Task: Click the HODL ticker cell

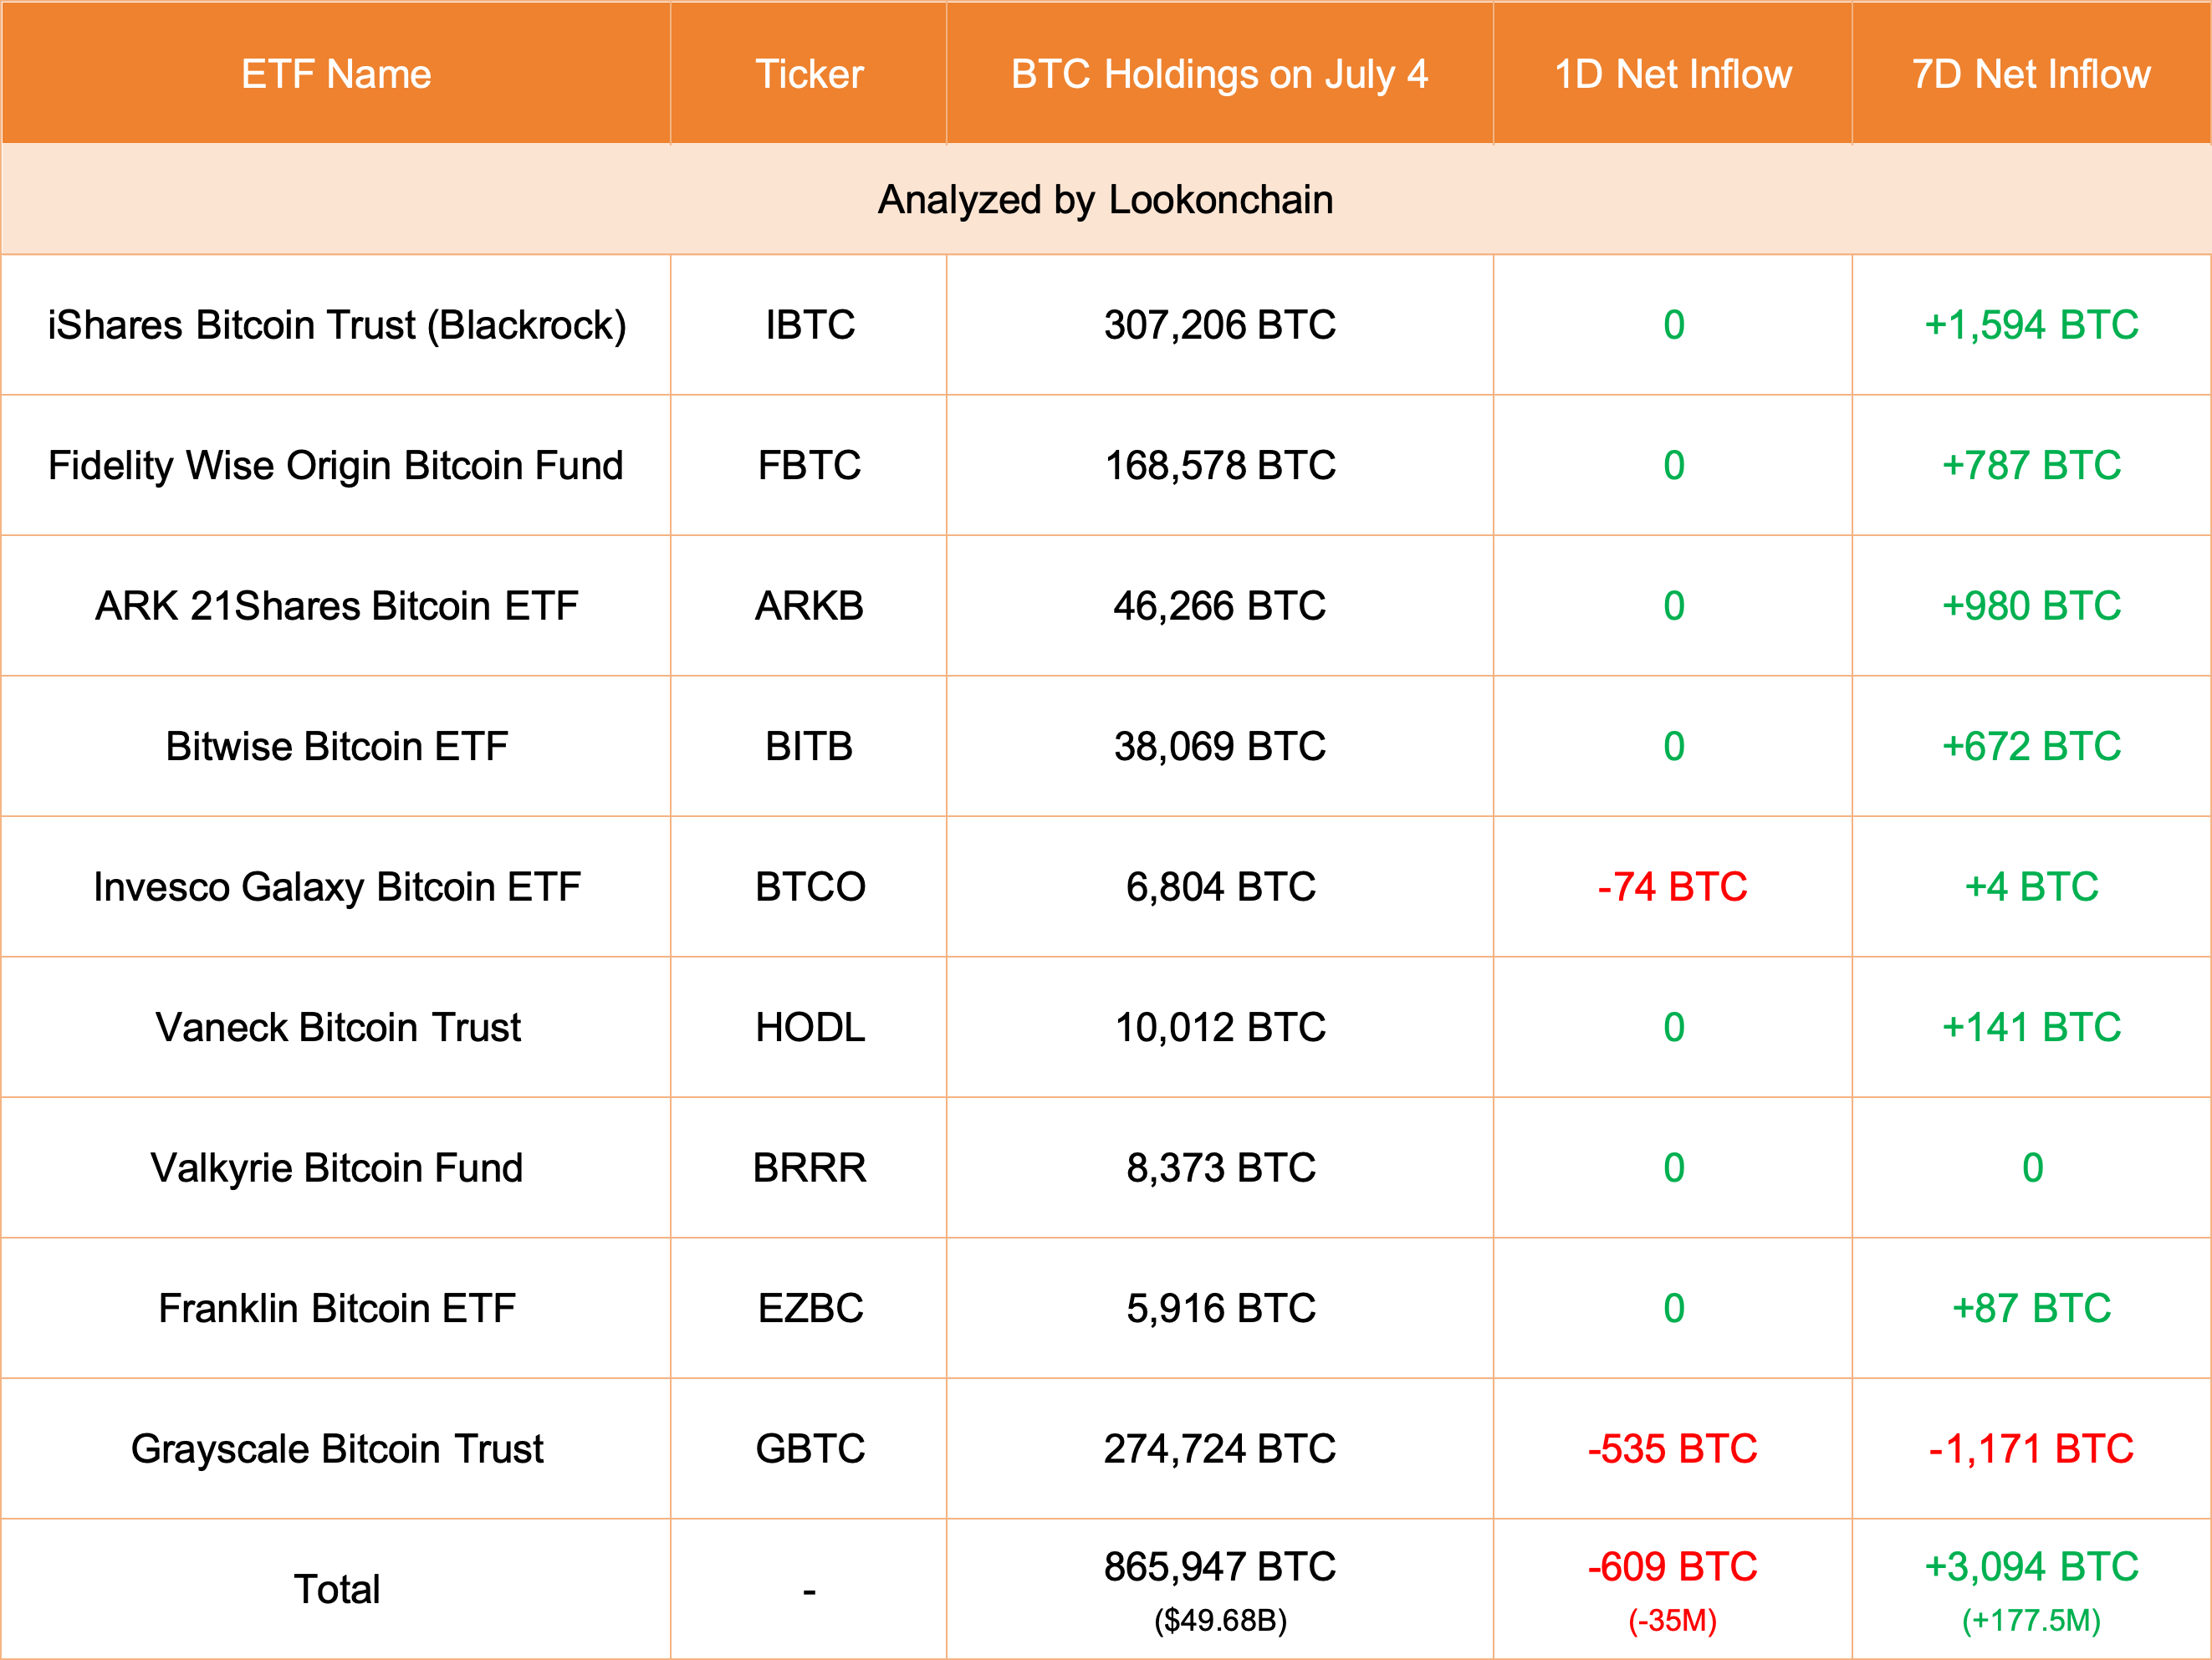Action: 809,1028
